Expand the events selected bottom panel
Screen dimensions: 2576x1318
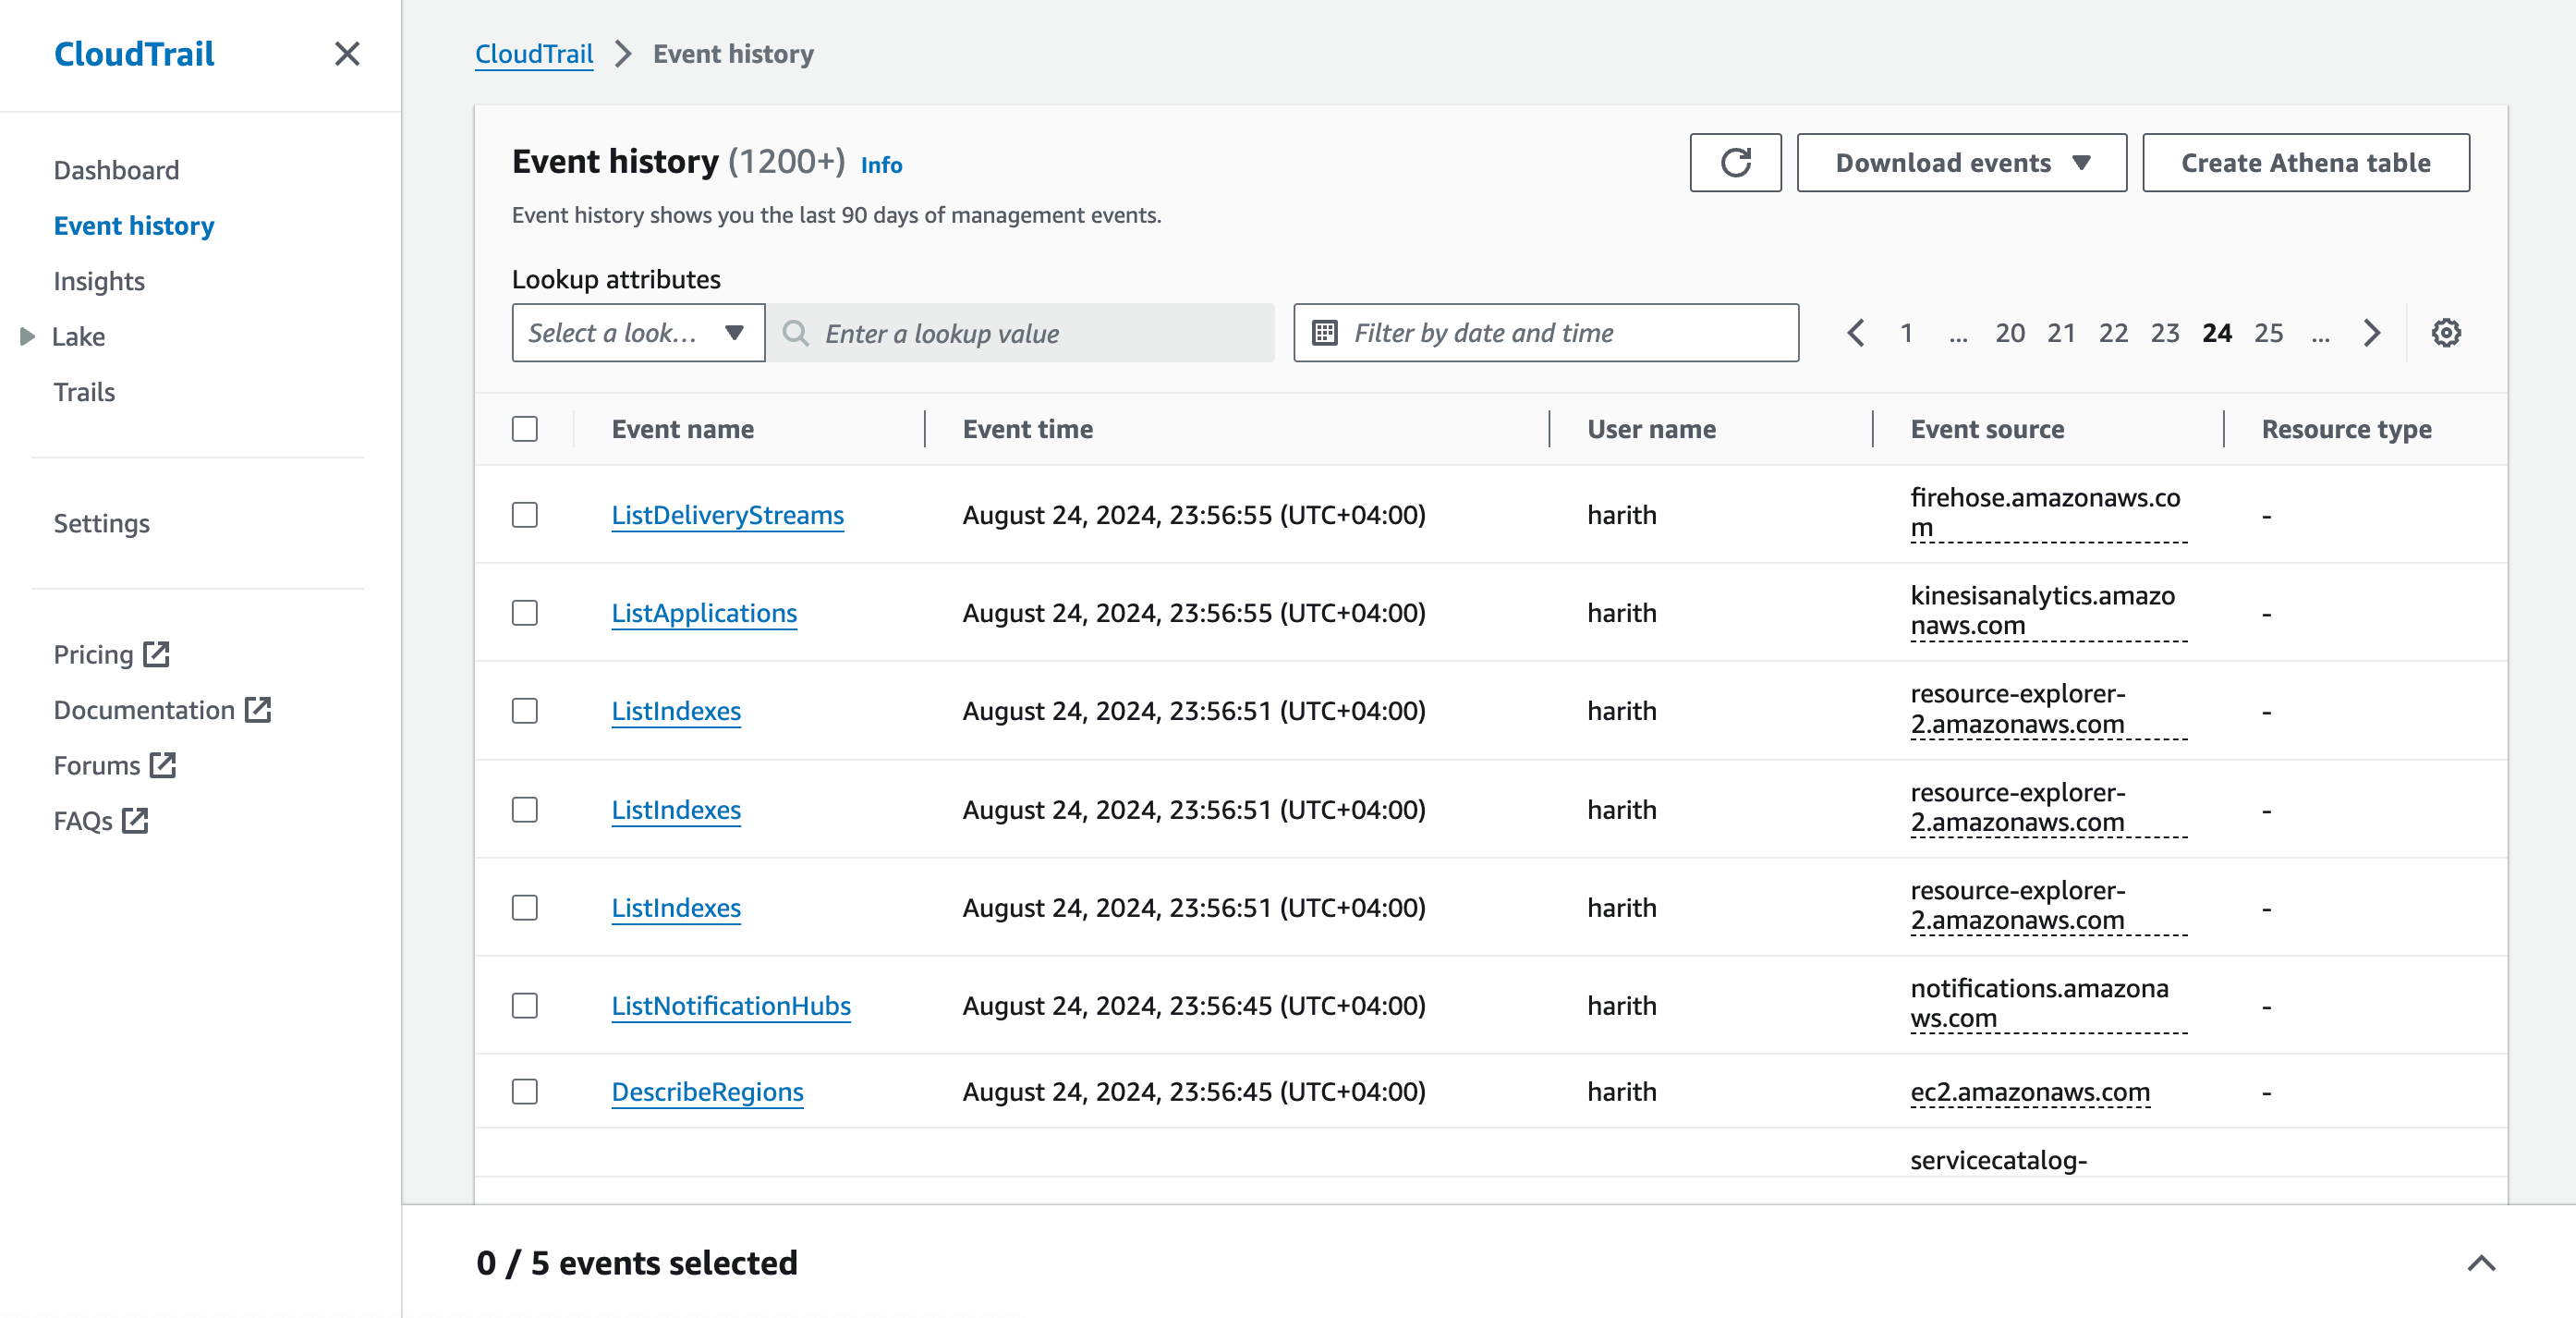(x=2481, y=1263)
